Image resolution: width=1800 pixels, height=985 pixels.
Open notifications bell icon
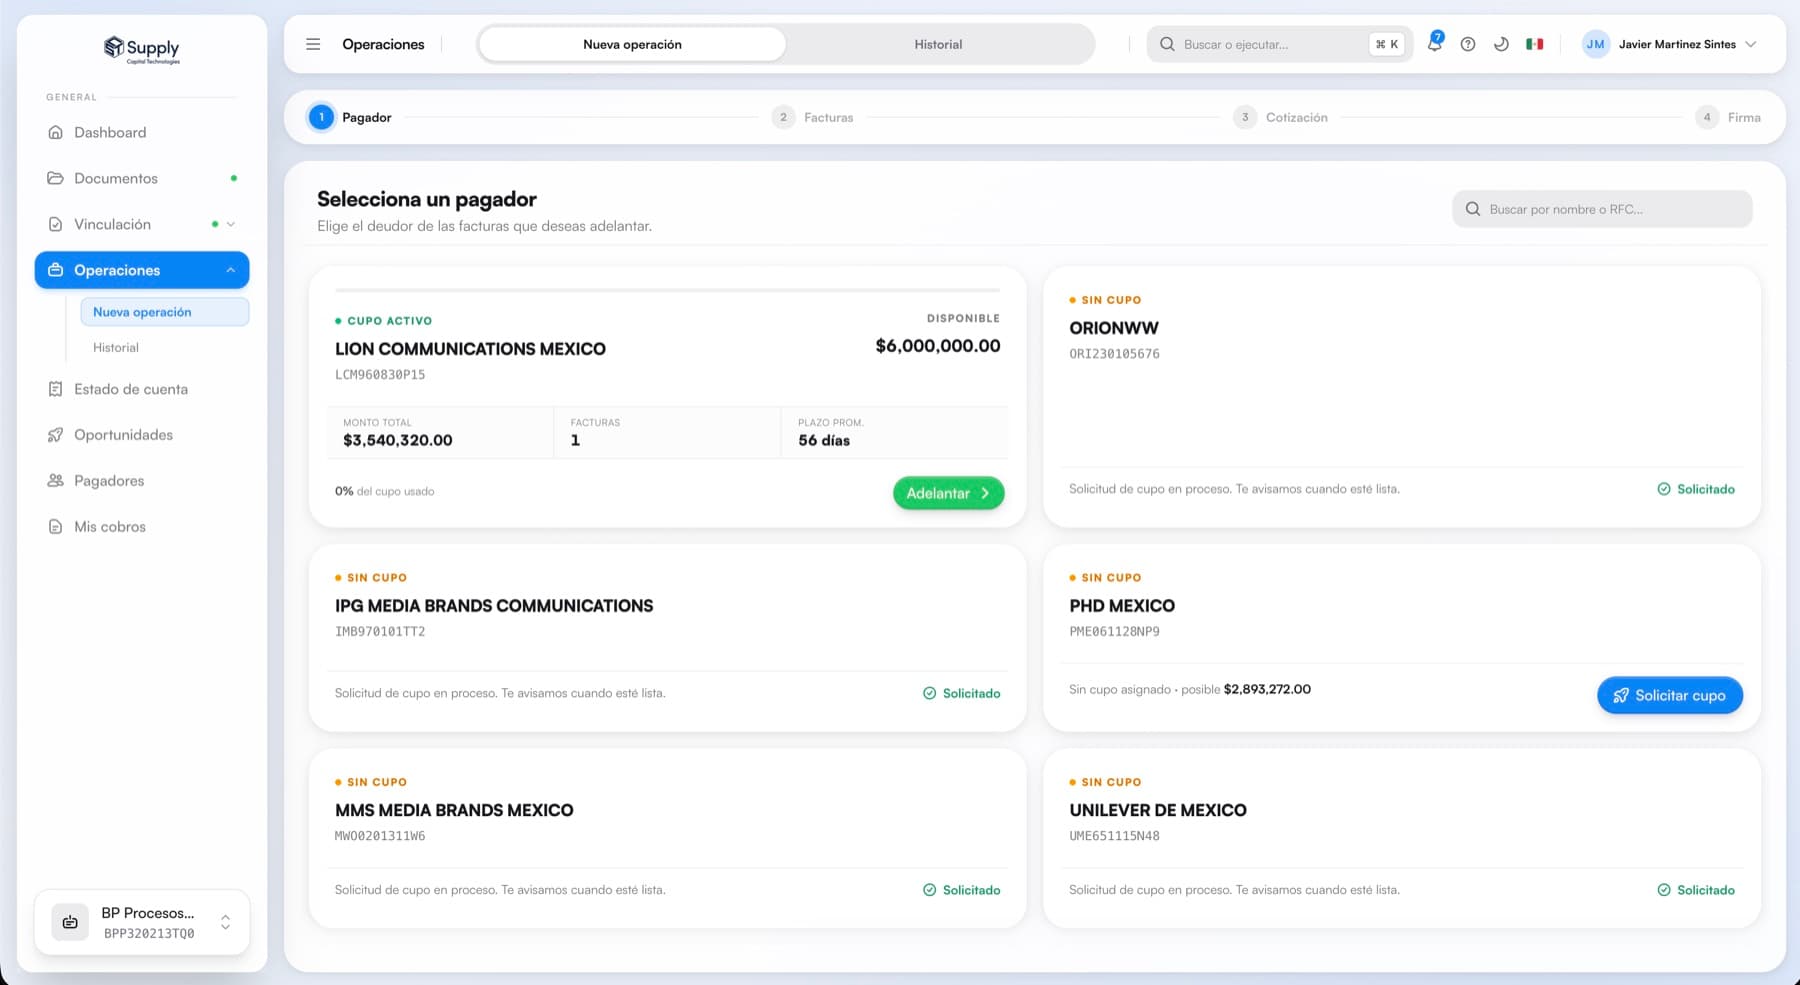(1434, 43)
